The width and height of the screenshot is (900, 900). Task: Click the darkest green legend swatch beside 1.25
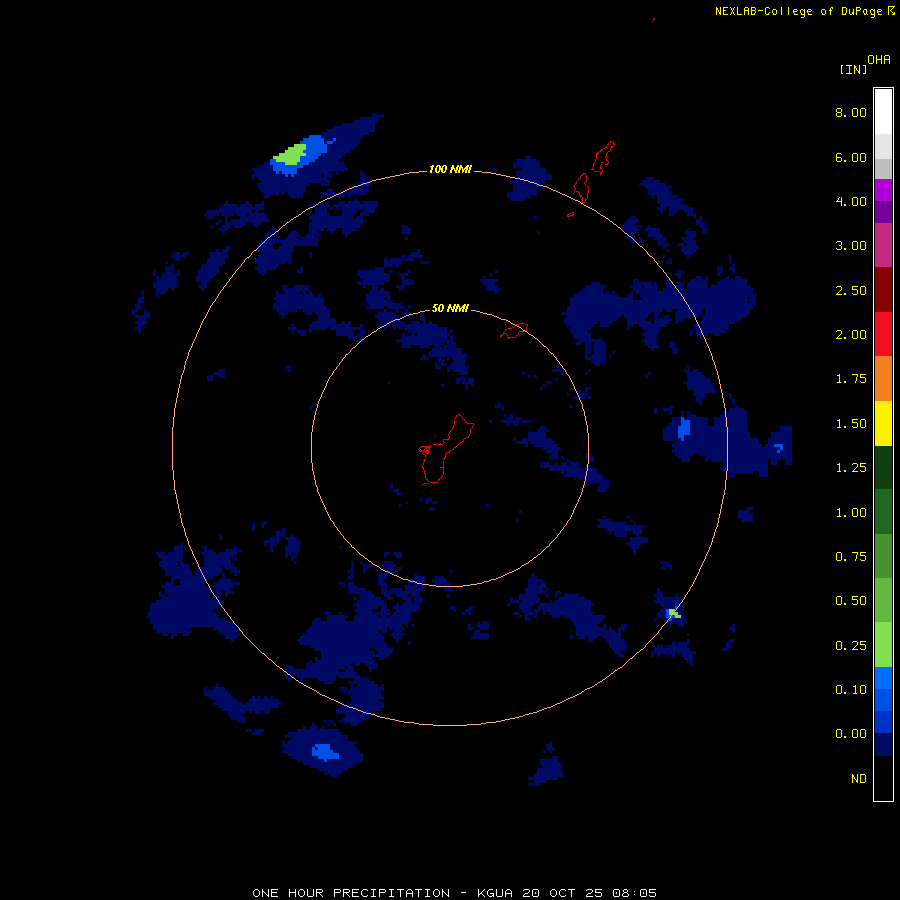coord(883,468)
